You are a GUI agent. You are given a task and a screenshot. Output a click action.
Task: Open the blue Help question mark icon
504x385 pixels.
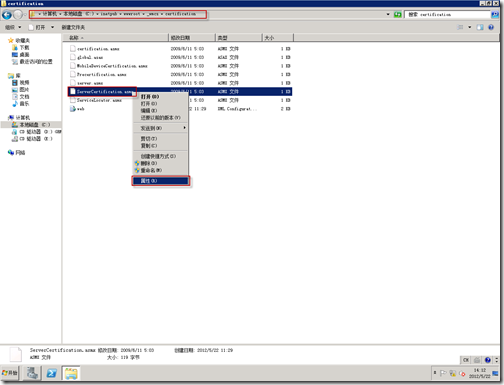pyautogui.click(x=491, y=27)
